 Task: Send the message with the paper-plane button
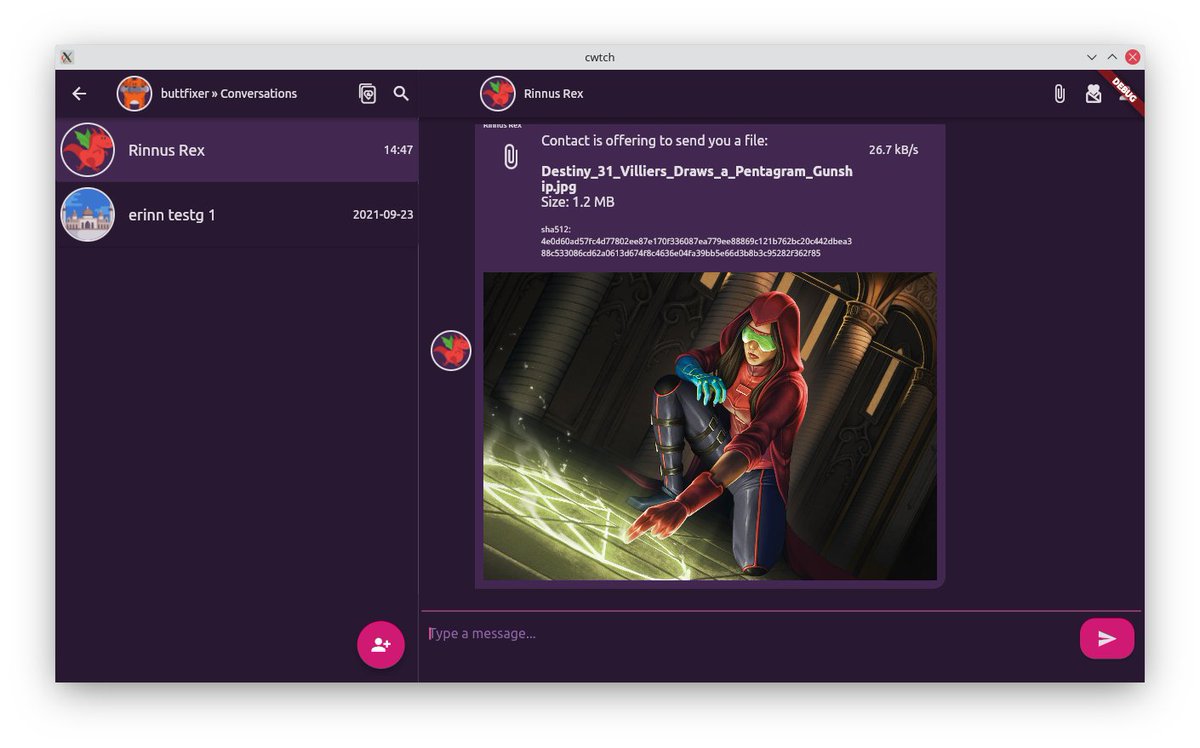[x=1107, y=638]
